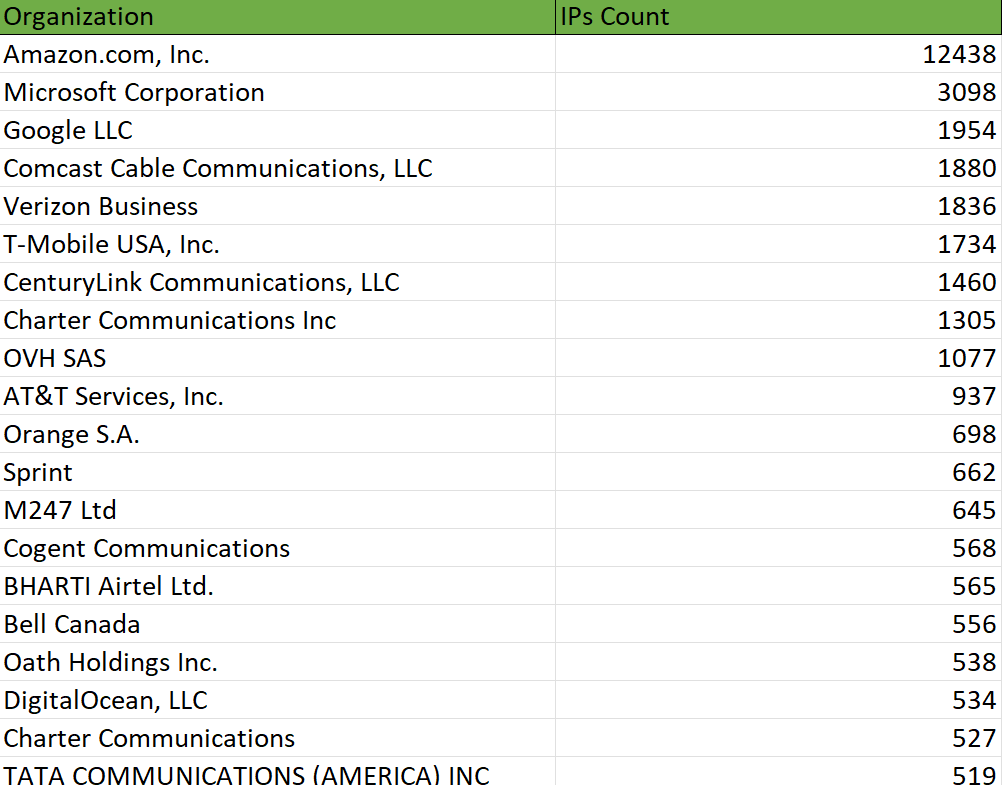Click the AT&T Services, Inc. cell
This screenshot has height=785, width=1002.
tap(113, 396)
